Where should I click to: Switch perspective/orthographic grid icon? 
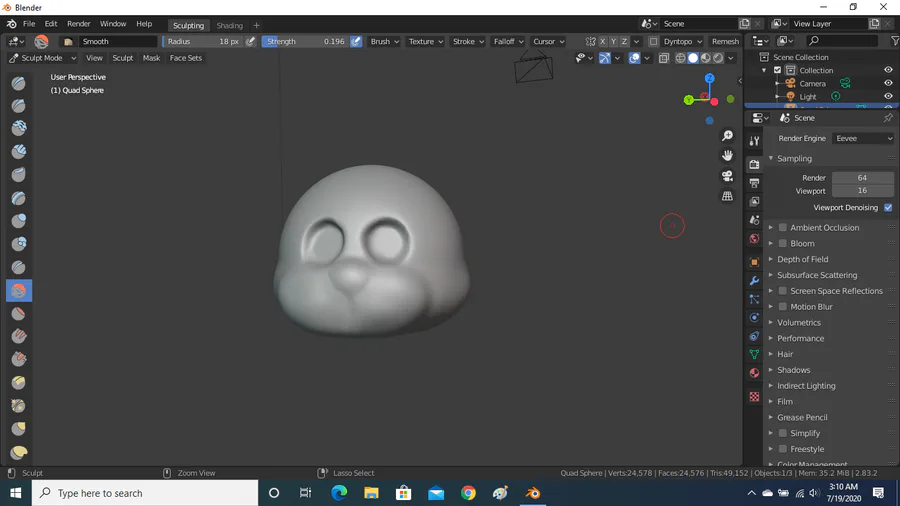click(727, 196)
